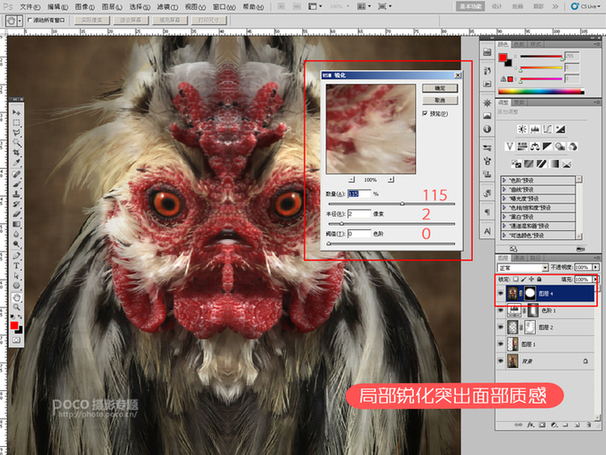
Task: Expand the 色阶 presets list item
Action: tap(504, 179)
